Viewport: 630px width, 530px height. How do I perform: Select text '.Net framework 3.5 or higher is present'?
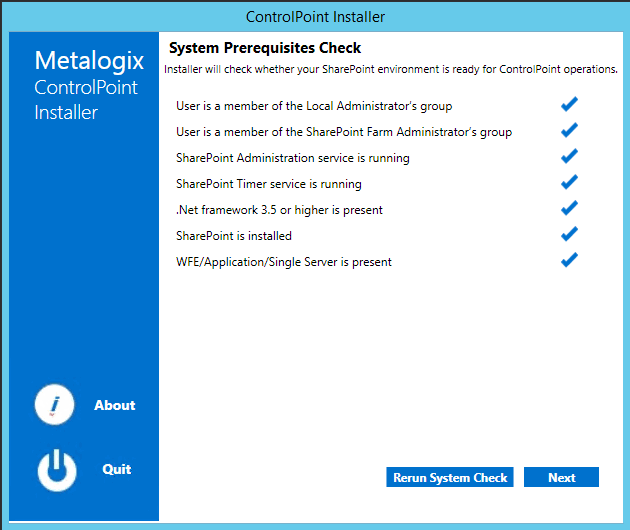tap(279, 210)
